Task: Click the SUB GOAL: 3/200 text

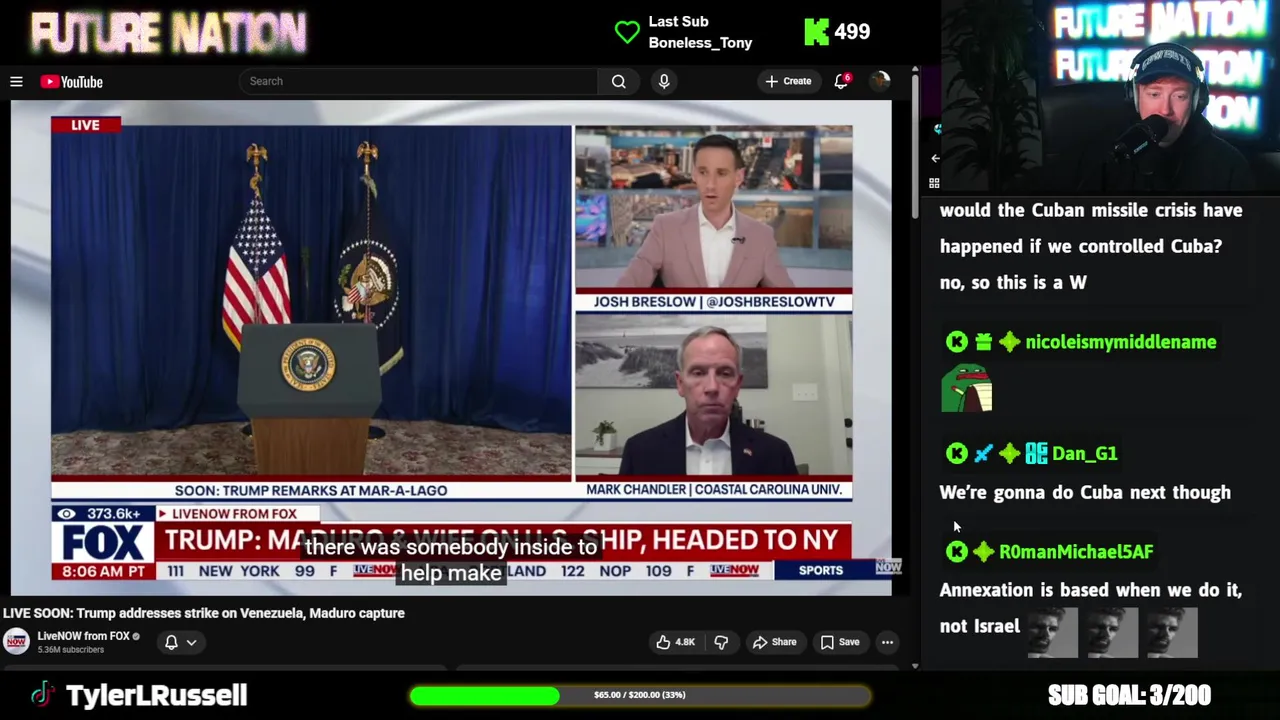Action: [x=1129, y=695]
